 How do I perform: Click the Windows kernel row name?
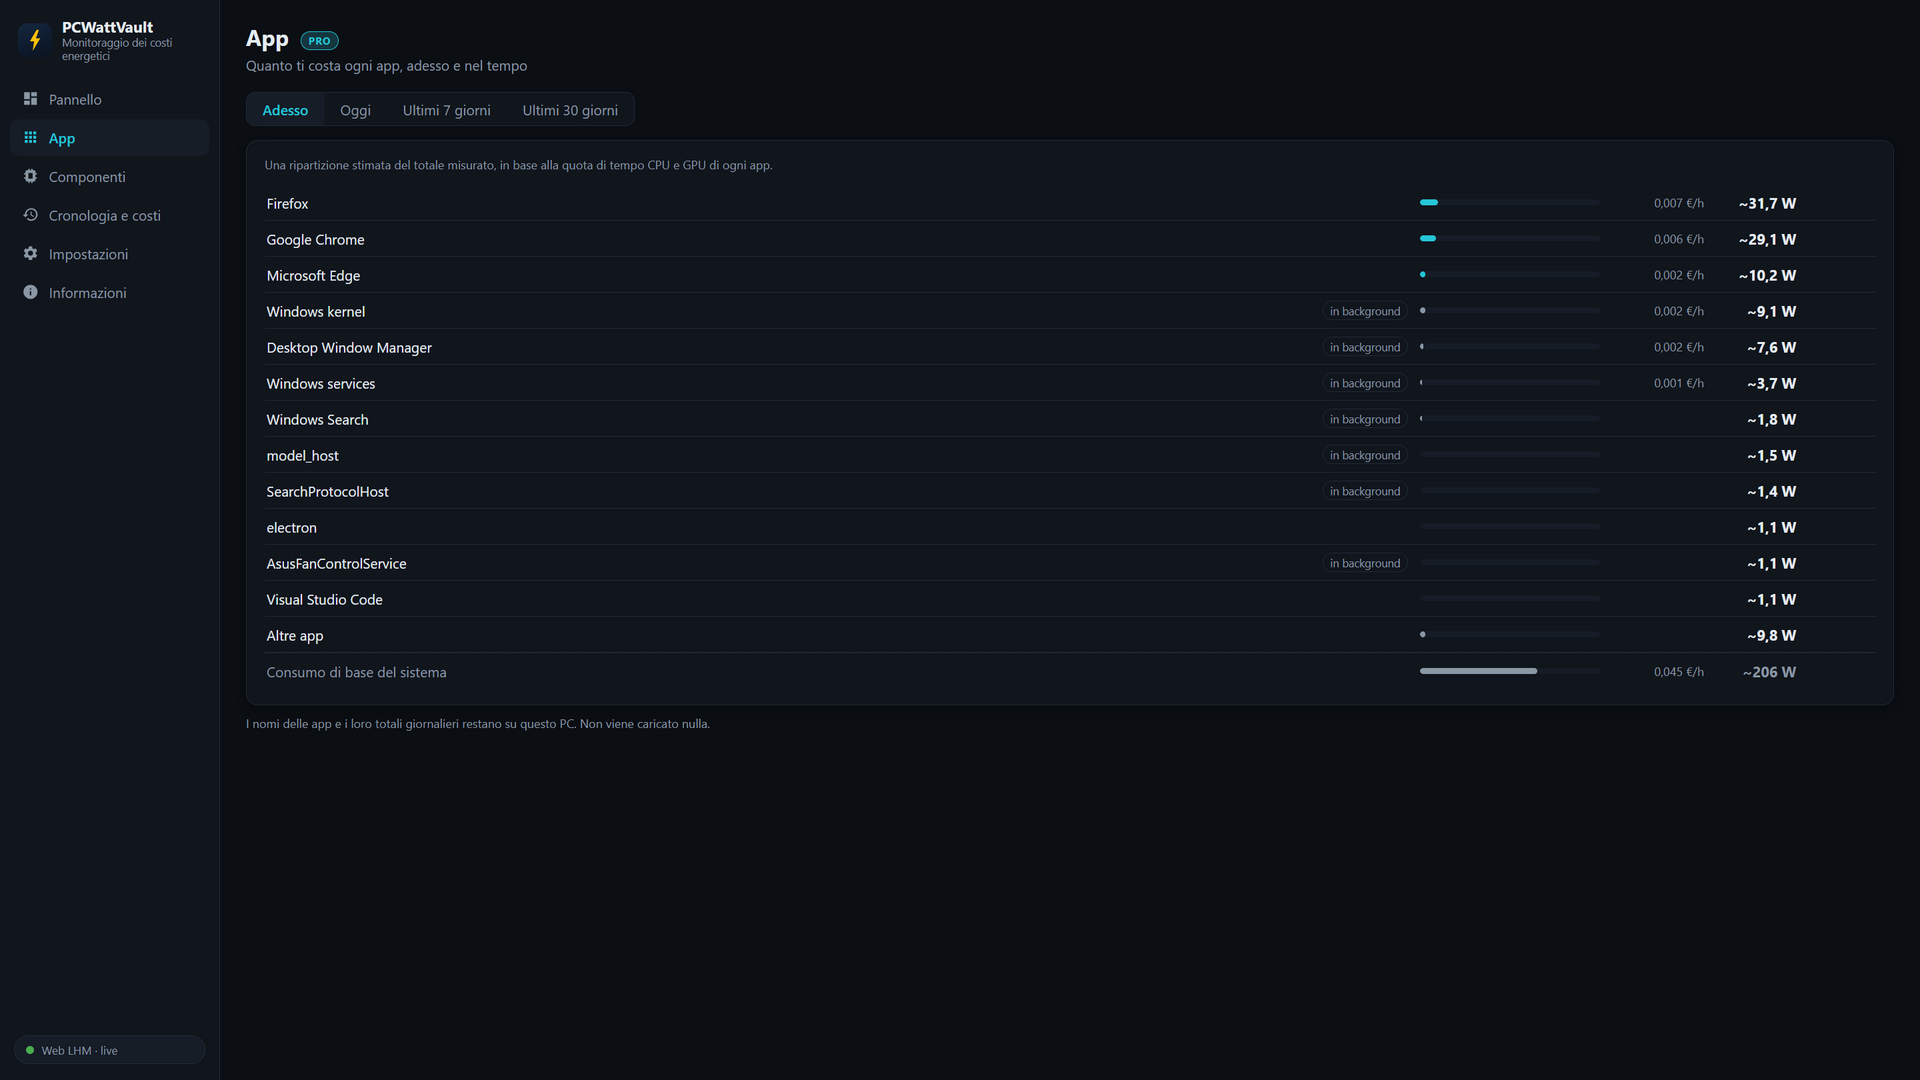[315, 312]
